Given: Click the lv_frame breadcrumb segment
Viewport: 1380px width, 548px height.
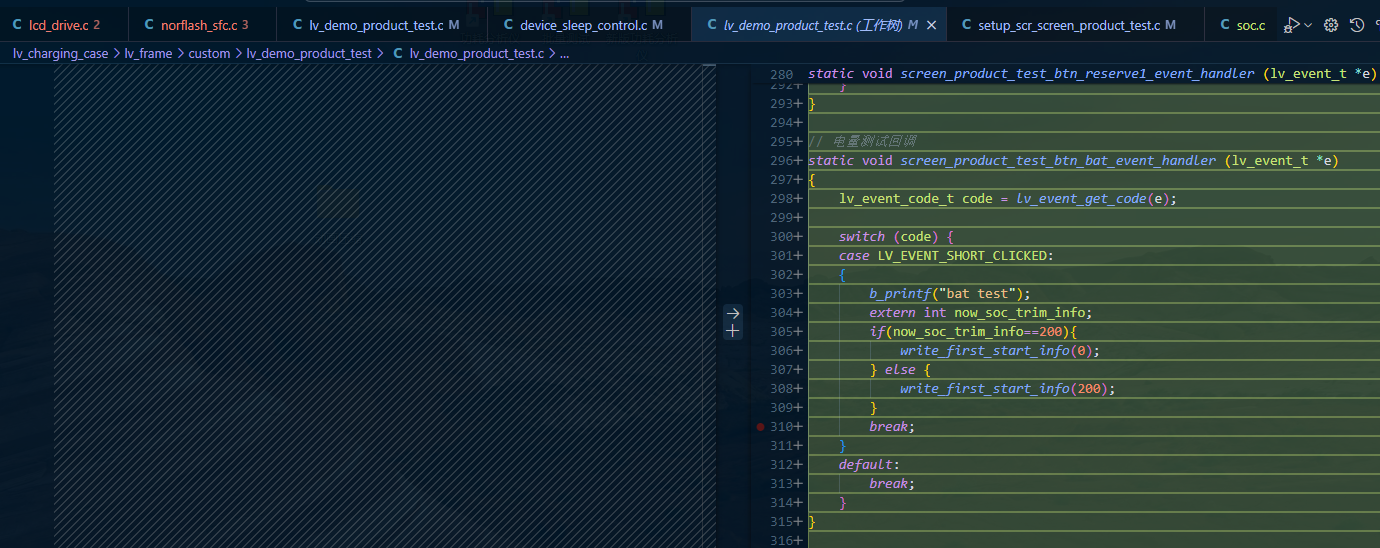Looking at the screenshot, I should [148, 54].
